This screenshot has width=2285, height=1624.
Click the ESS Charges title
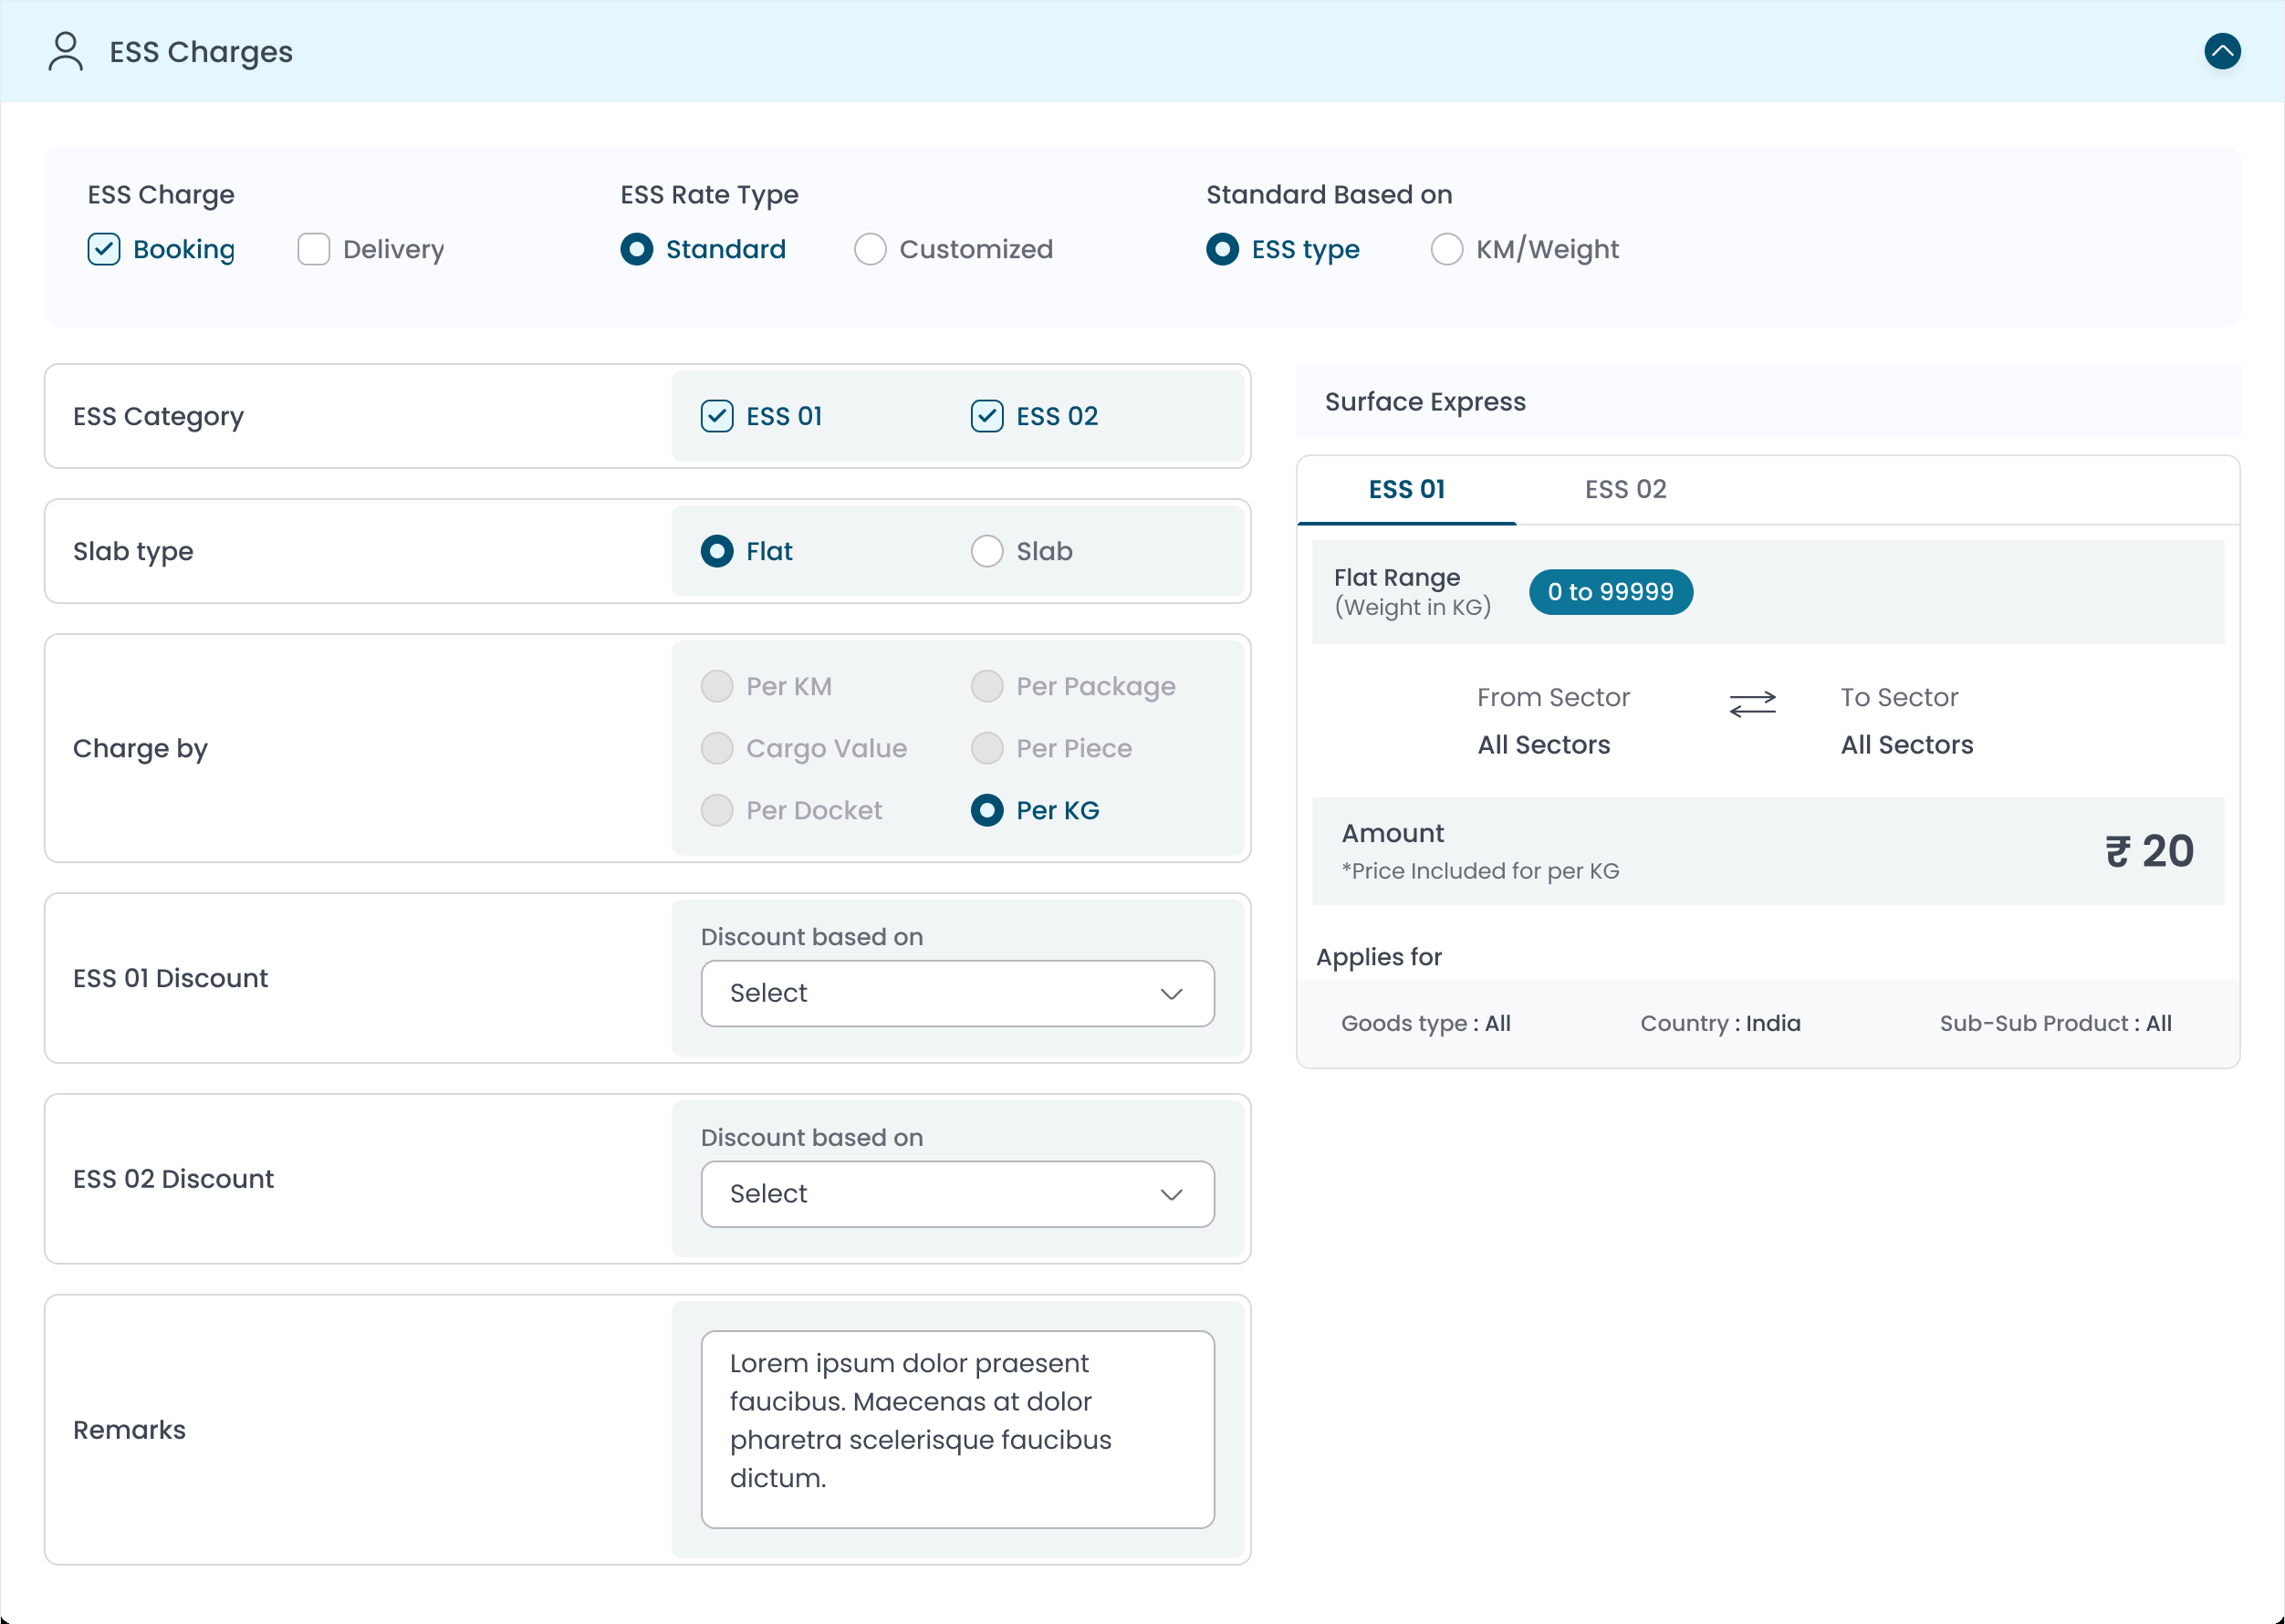201,51
